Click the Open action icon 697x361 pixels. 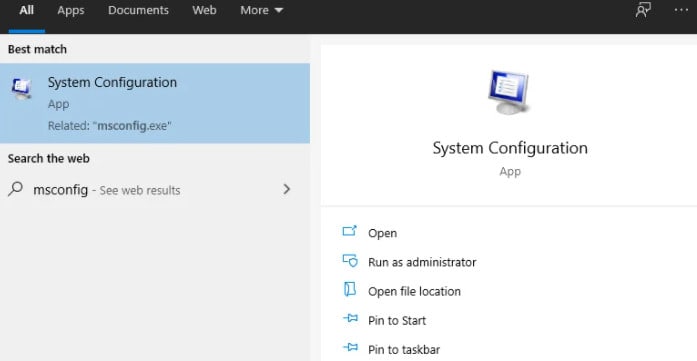pos(350,232)
